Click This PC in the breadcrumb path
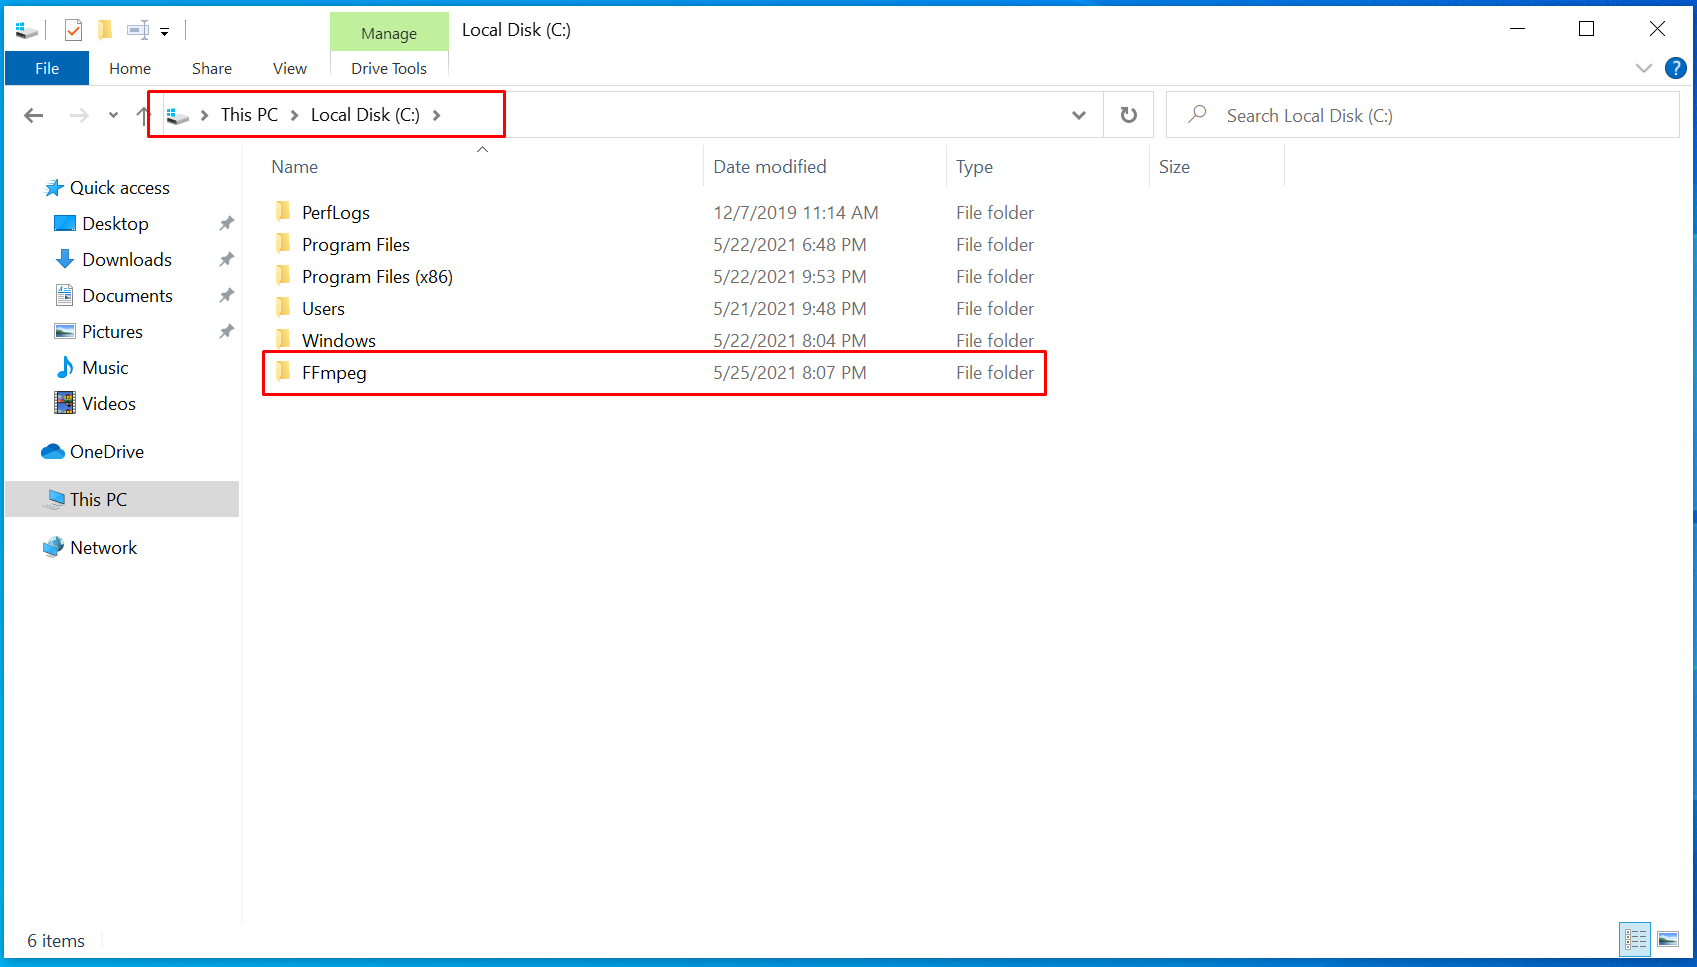 249,115
